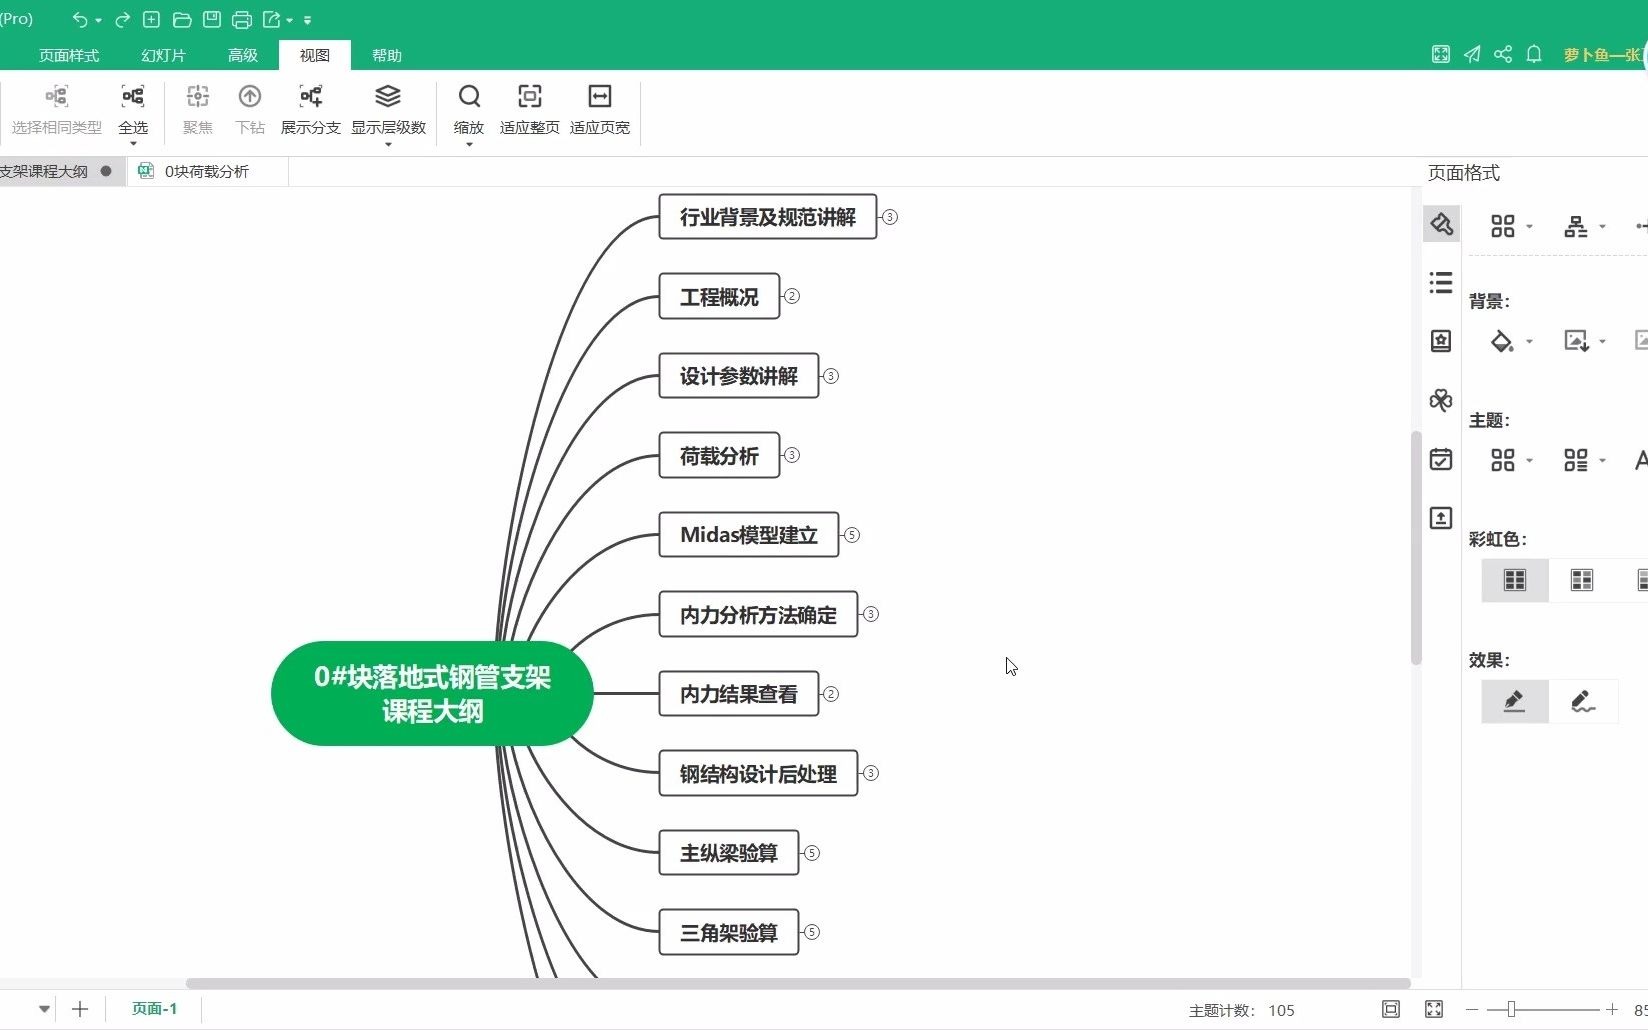Open the layout dropdown in page format

(x=1511, y=226)
